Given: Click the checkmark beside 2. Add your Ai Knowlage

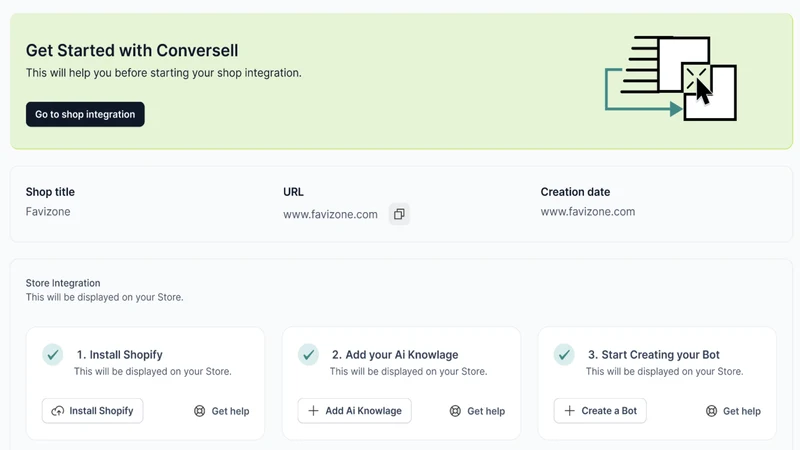Looking at the screenshot, I should coord(308,354).
